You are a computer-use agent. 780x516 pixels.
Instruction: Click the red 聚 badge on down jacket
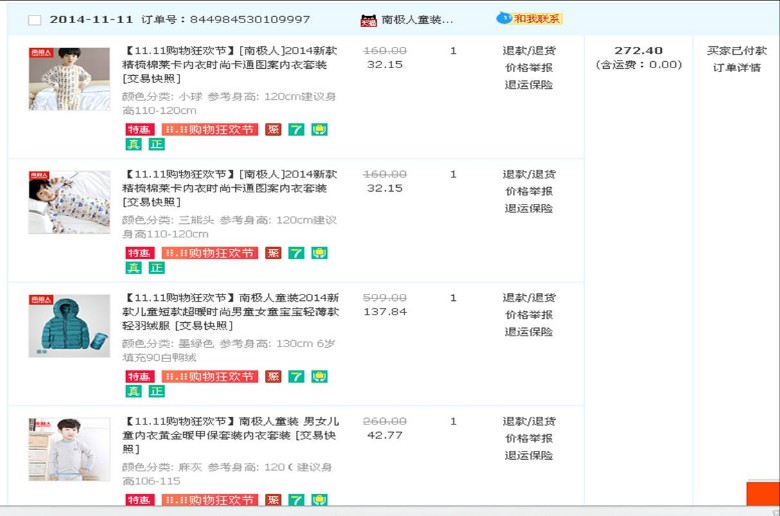tap(273, 376)
